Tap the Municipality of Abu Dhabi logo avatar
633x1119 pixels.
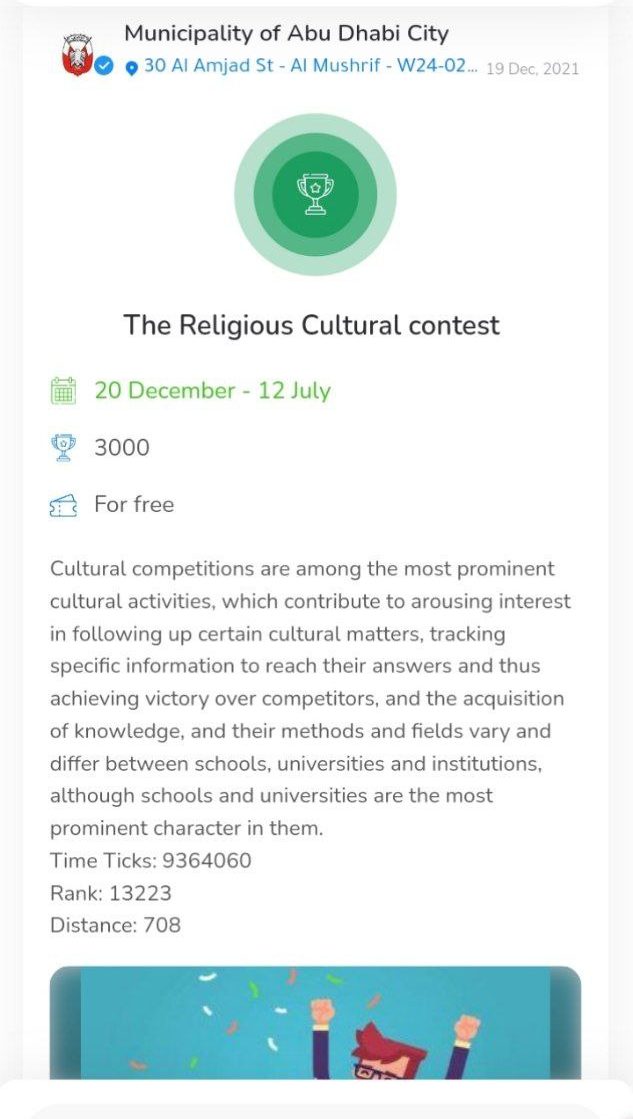click(77, 55)
